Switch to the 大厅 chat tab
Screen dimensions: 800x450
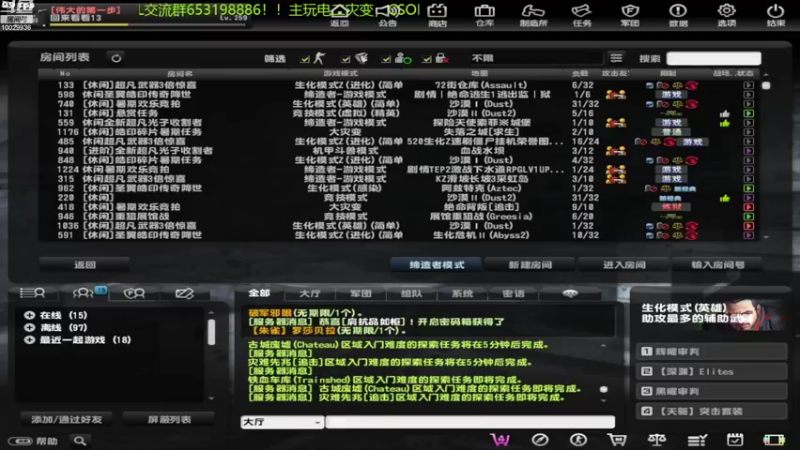310,293
